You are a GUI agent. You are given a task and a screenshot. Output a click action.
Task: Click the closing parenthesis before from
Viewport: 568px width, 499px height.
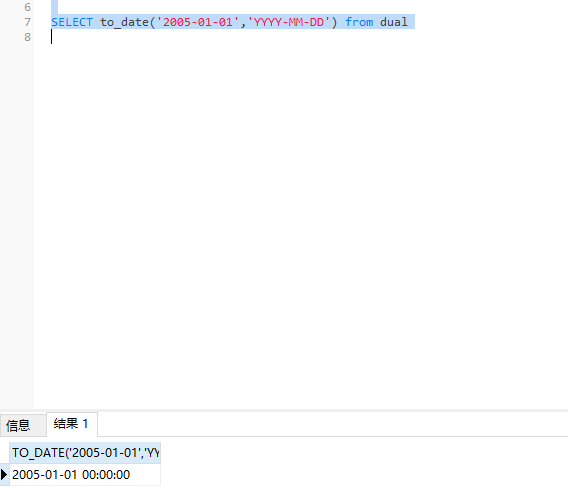click(x=334, y=22)
